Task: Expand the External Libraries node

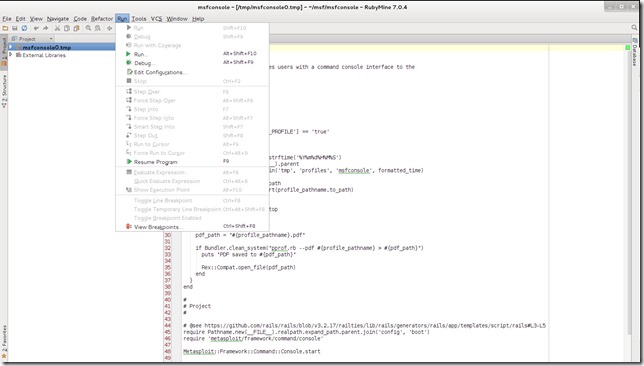Action: [x=11, y=55]
